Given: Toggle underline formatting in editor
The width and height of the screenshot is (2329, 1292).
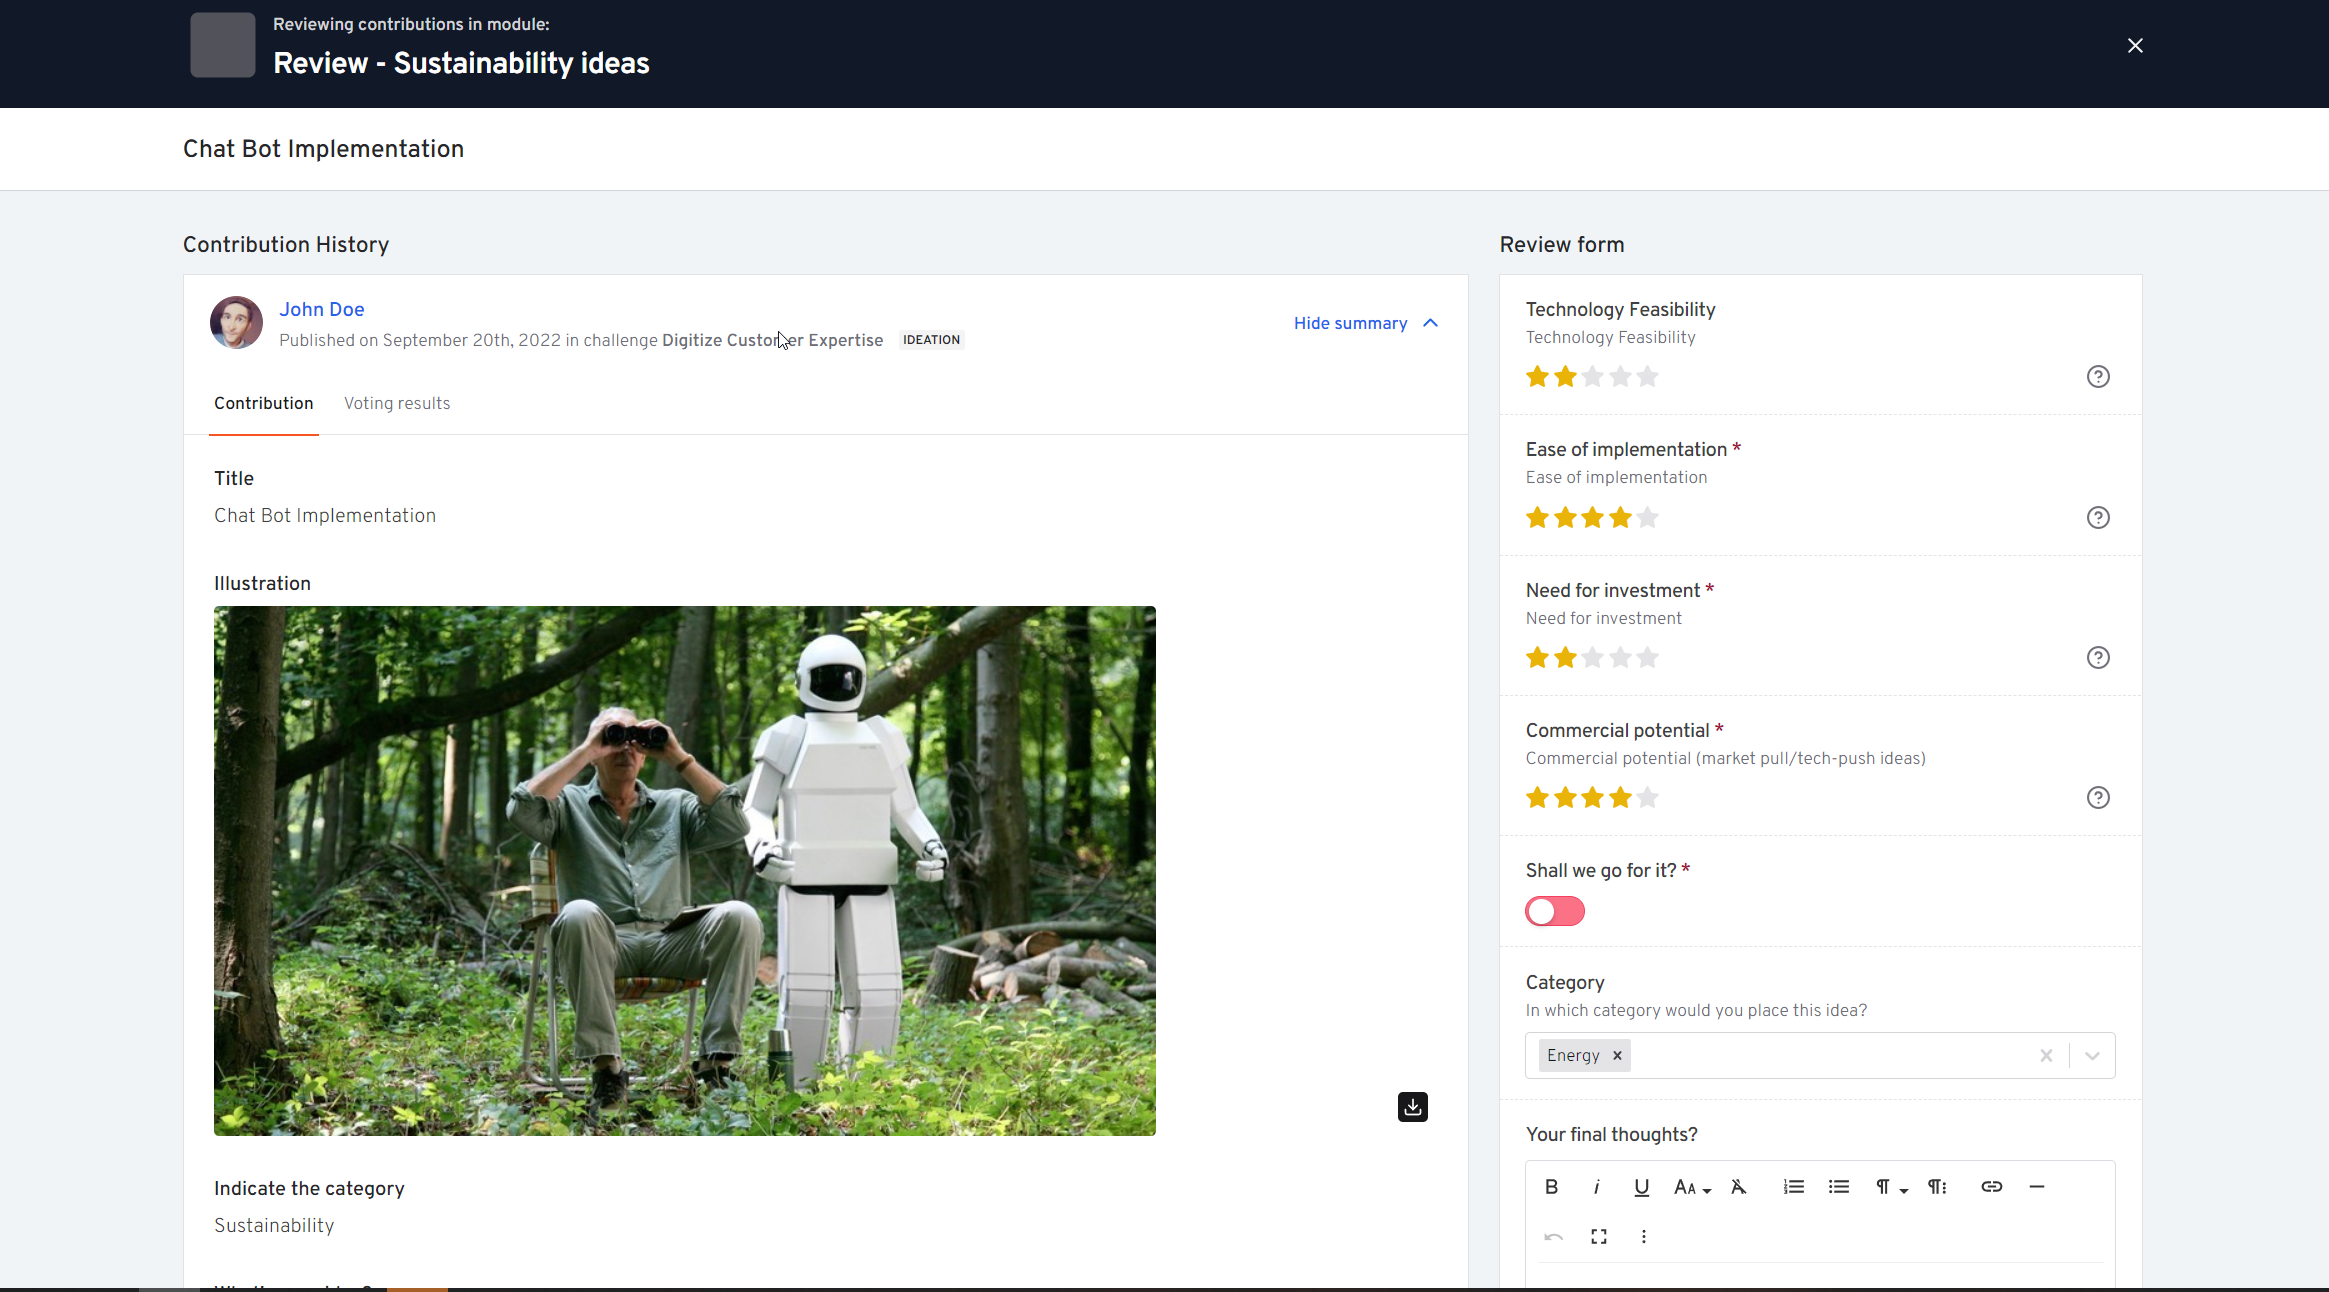Looking at the screenshot, I should [1641, 1187].
